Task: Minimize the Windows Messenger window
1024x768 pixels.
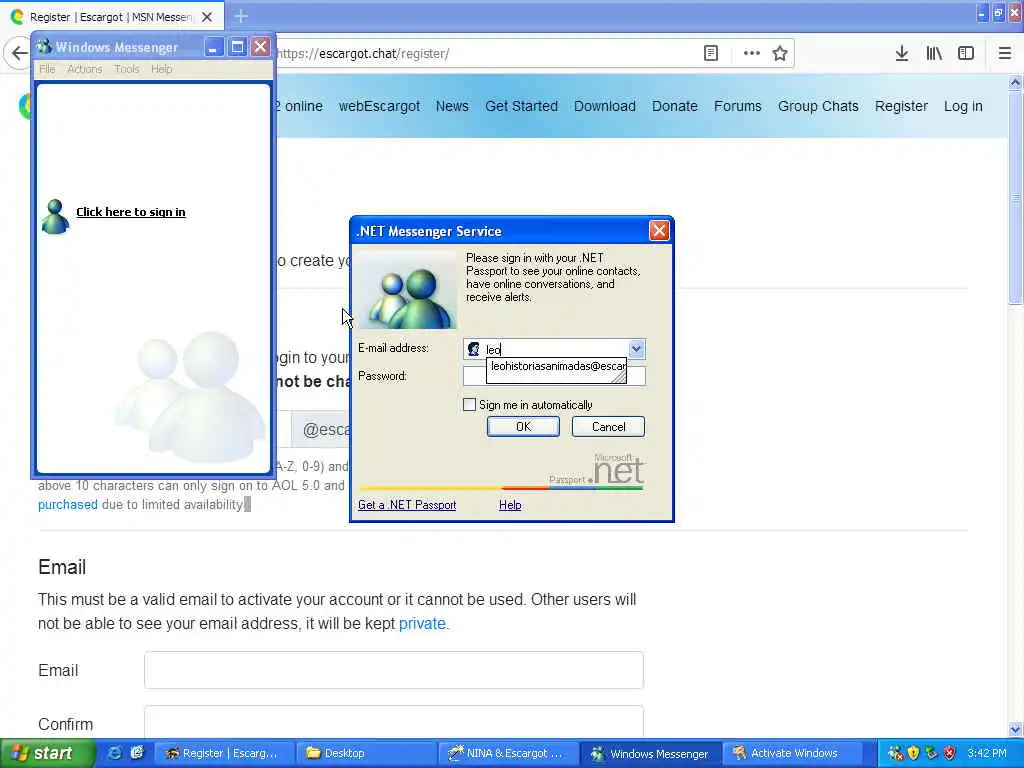Action: pyautogui.click(x=214, y=47)
